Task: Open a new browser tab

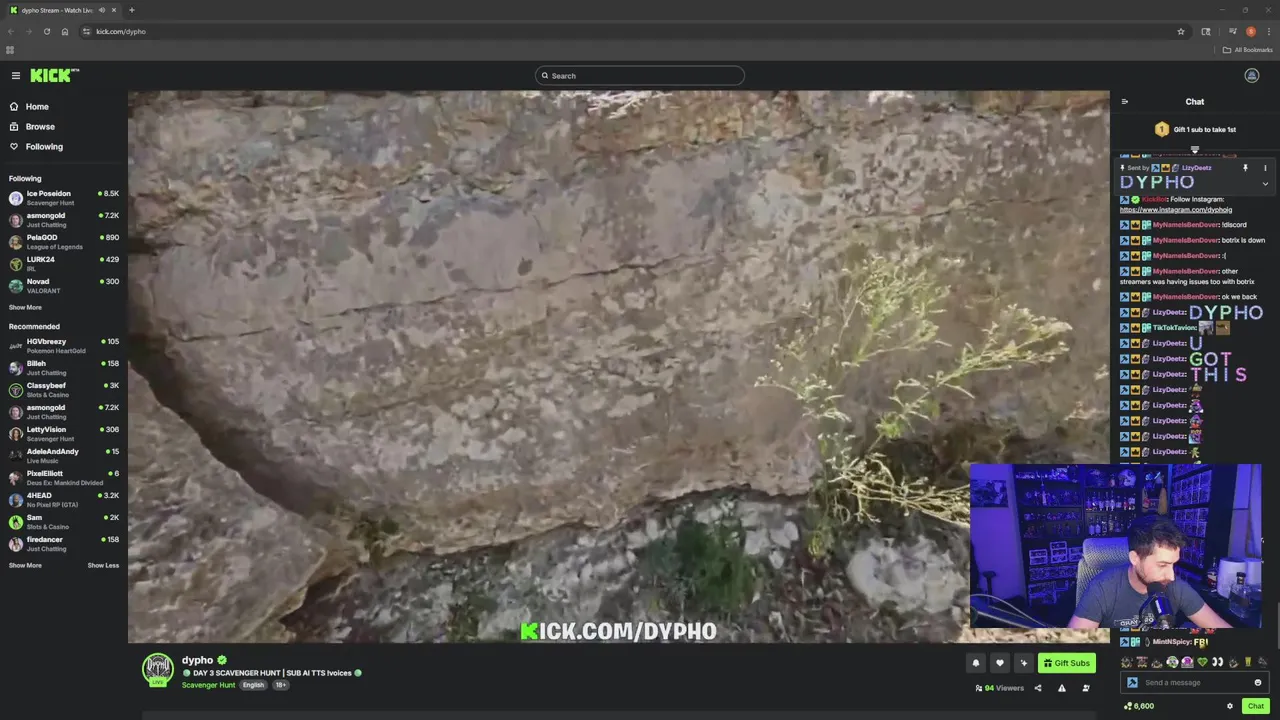Action: [131, 10]
